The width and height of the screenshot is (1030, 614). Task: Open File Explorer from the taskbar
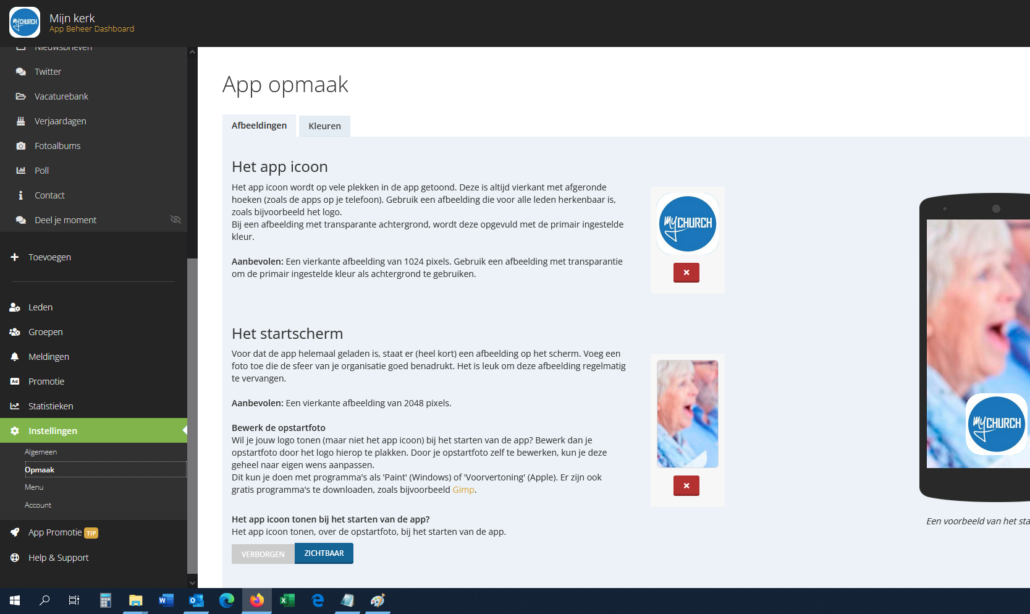(x=135, y=600)
